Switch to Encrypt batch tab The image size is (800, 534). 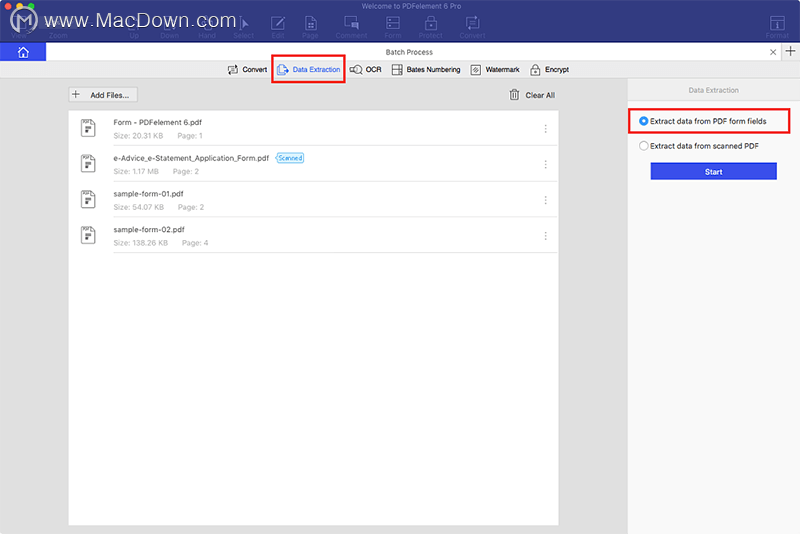pos(549,70)
